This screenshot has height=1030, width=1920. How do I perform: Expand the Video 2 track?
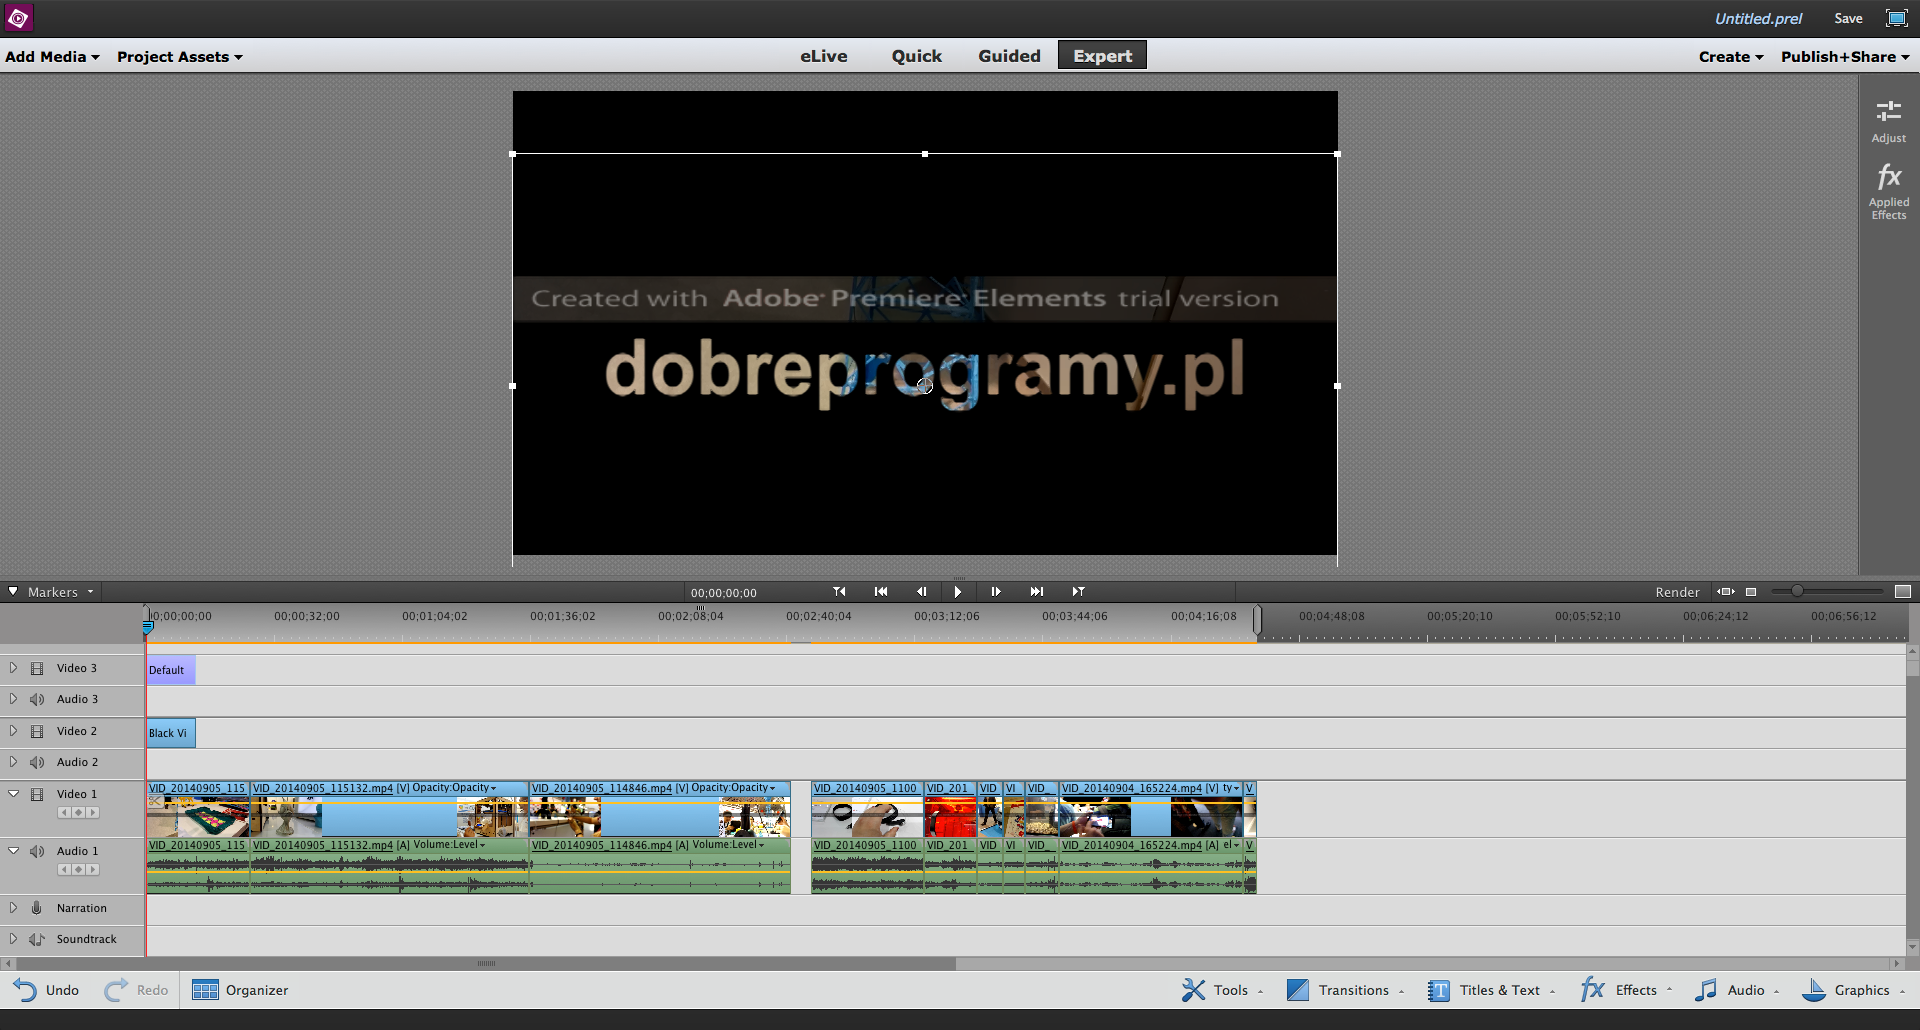point(13,731)
